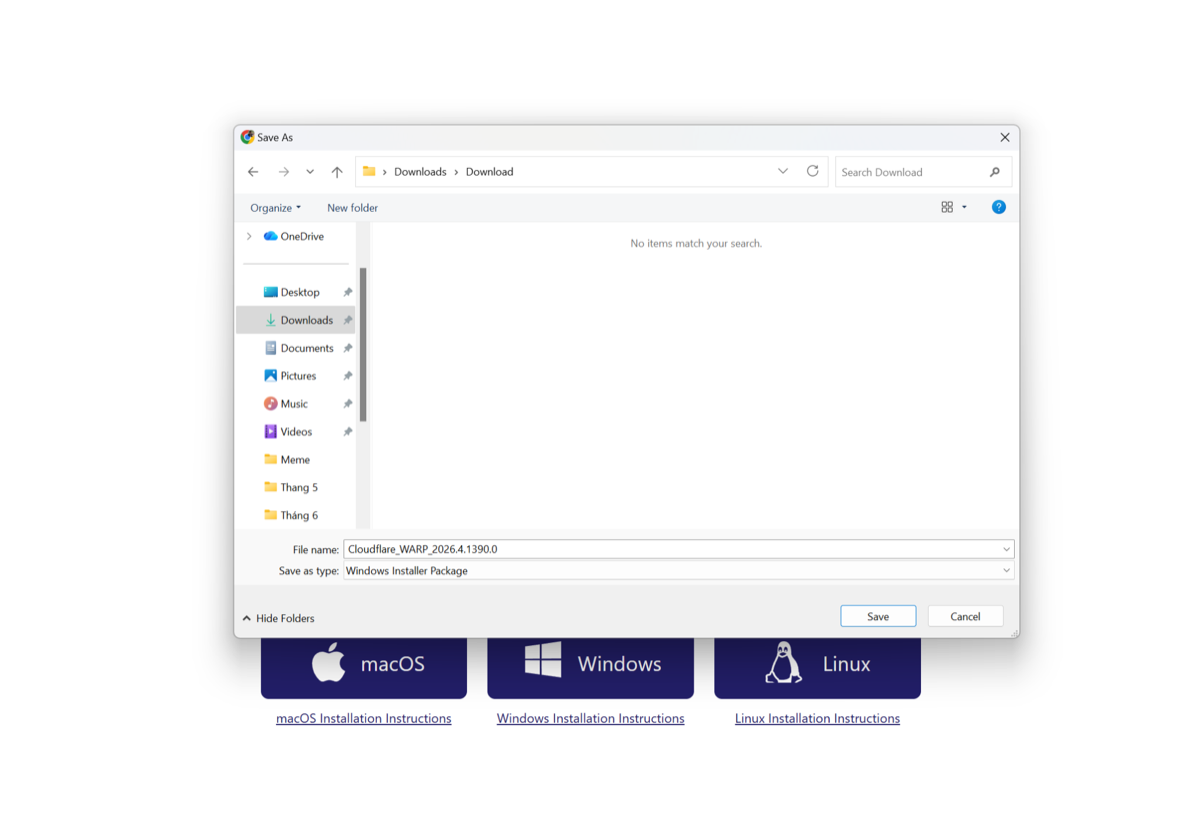Image resolution: width=1200 pixels, height=836 pixels.
Task: Refresh the Download folder view
Action: pyautogui.click(x=813, y=171)
